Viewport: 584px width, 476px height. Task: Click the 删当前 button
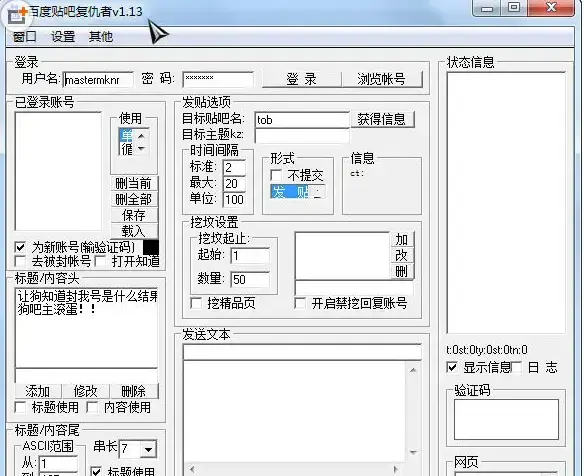coord(134,184)
